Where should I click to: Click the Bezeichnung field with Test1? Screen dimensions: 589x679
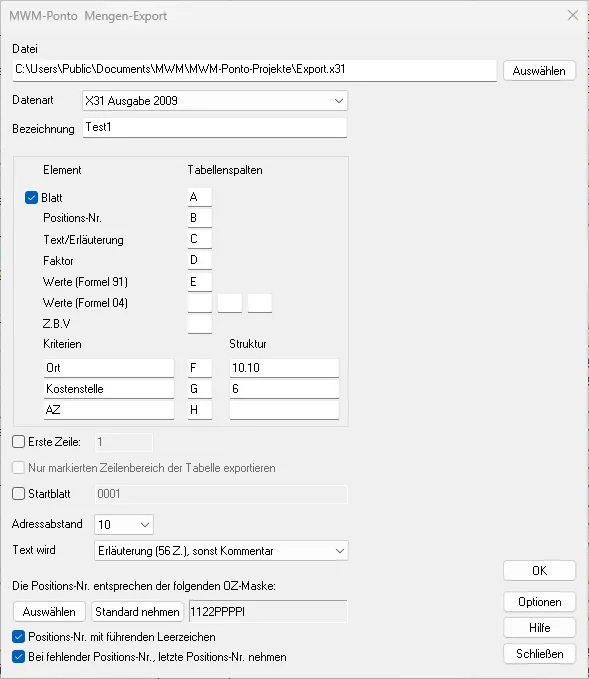215,128
